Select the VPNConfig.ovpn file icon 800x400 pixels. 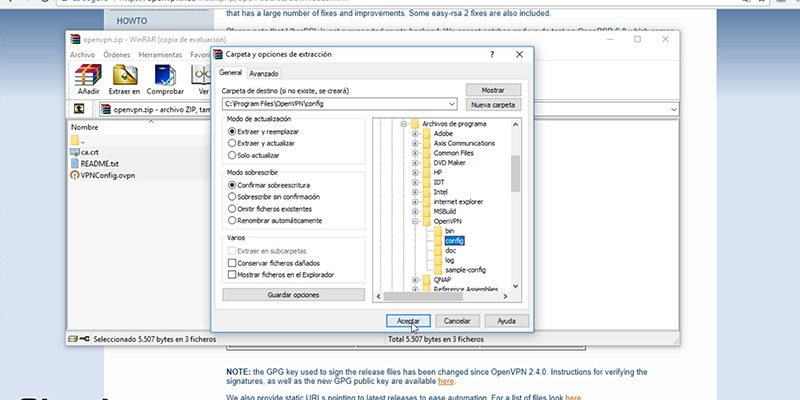pos(75,175)
